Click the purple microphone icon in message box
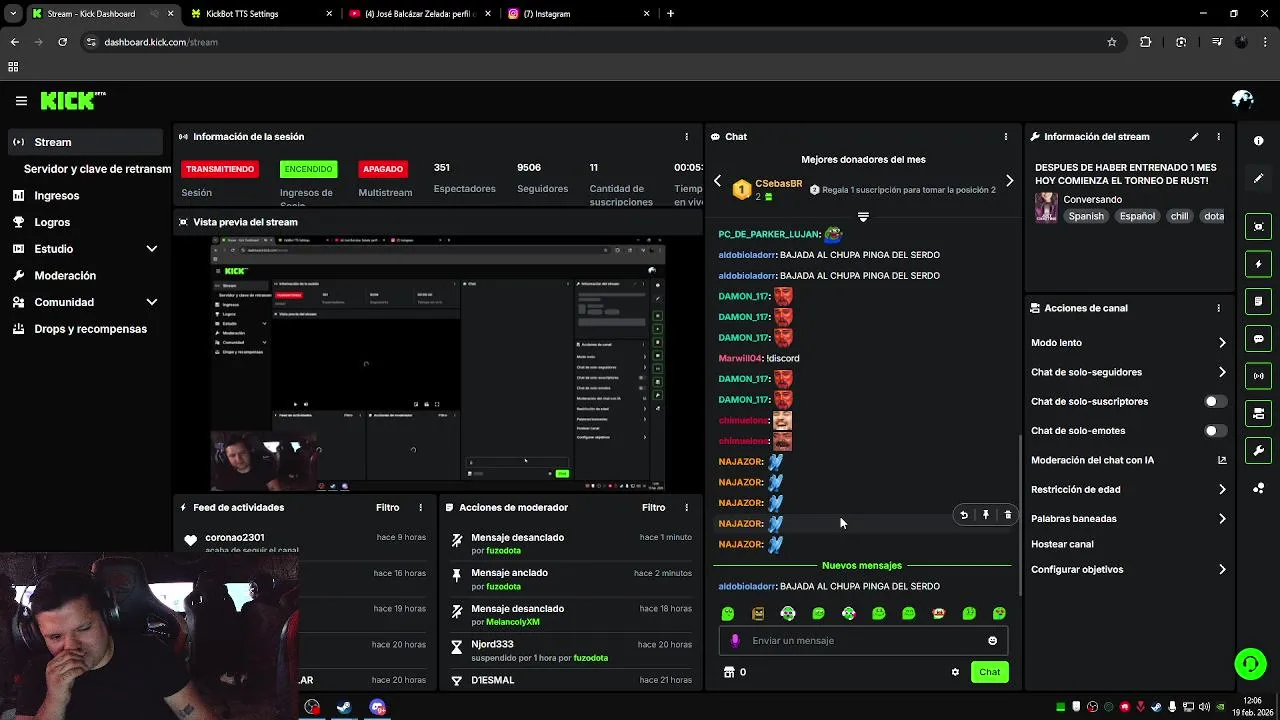 point(735,641)
